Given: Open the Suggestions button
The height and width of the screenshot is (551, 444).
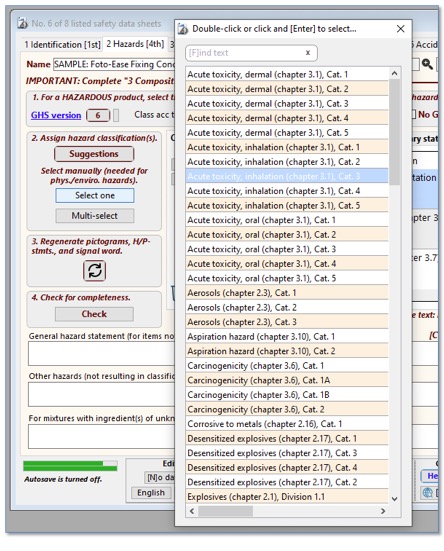Looking at the screenshot, I should coord(94,154).
